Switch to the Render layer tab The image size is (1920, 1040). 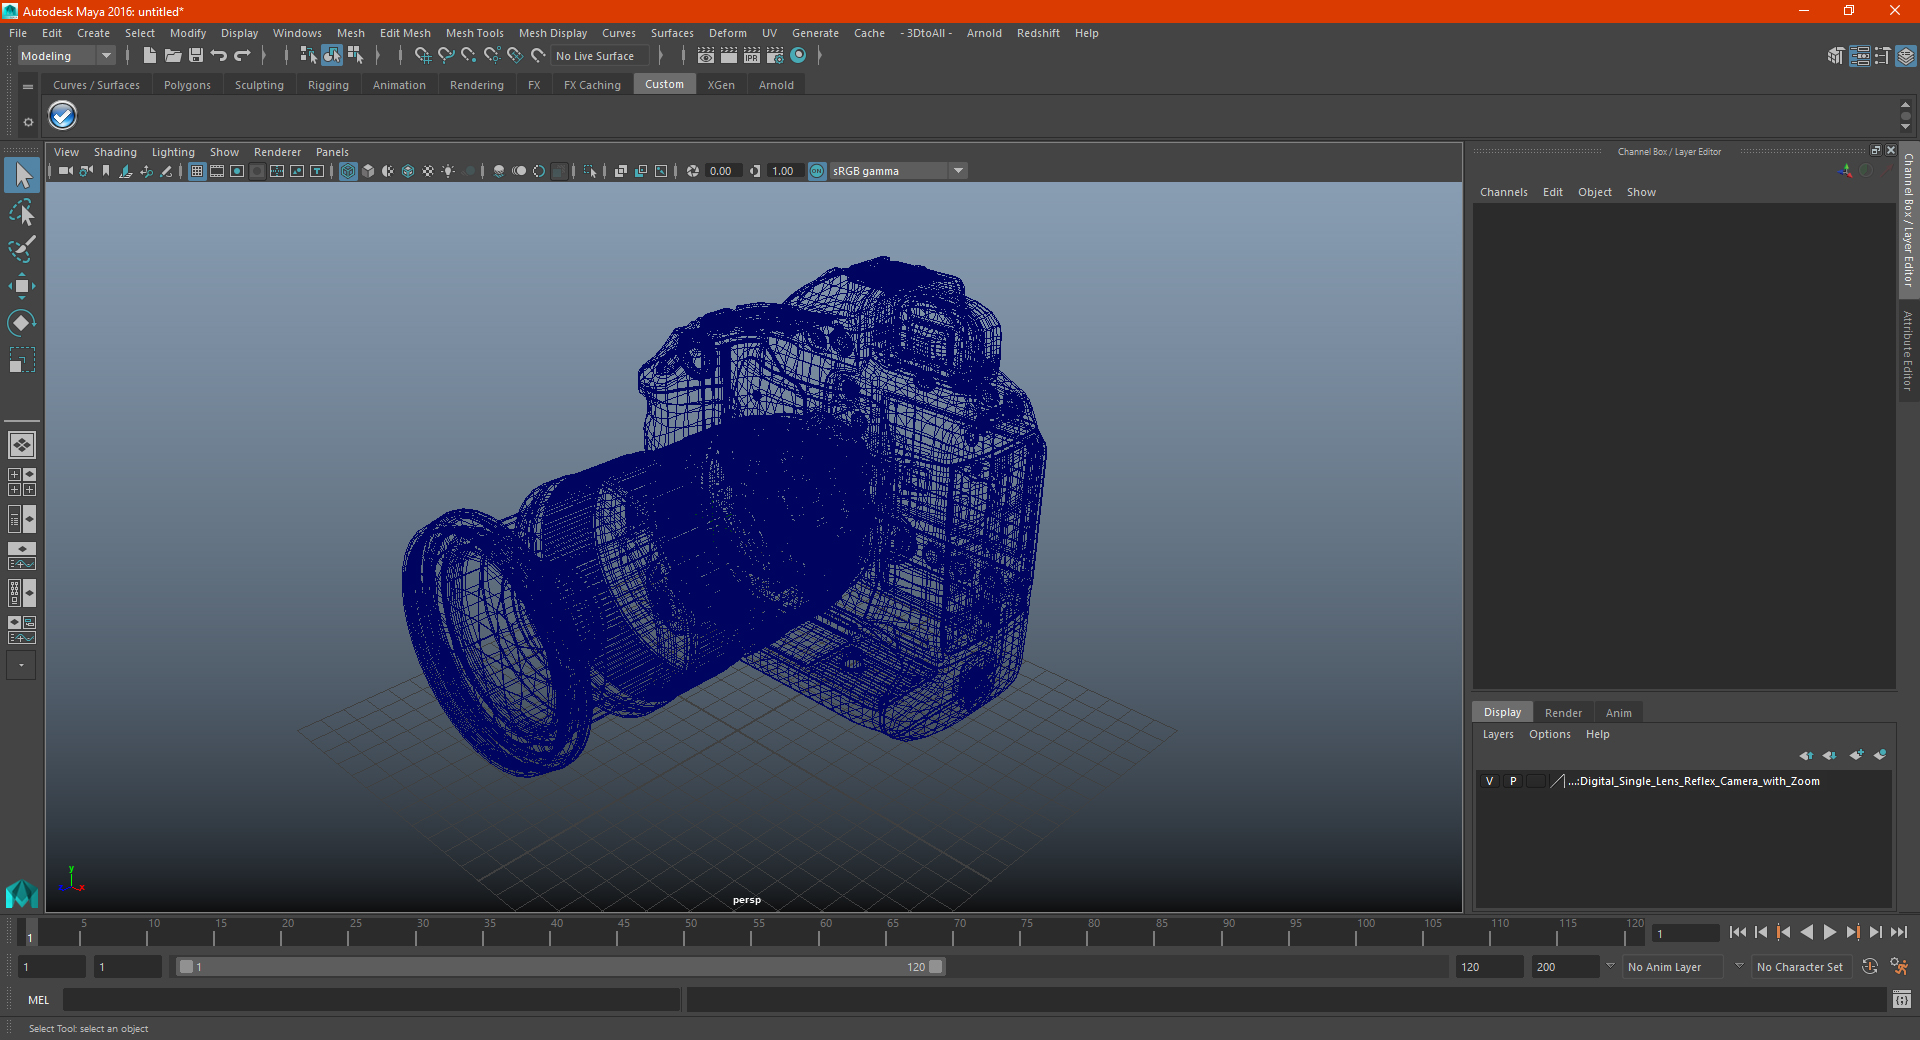[x=1563, y=713]
